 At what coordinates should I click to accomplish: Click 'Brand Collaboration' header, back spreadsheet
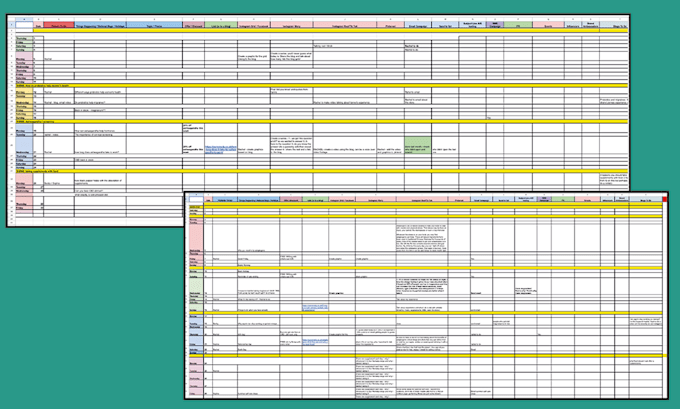coord(590,25)
